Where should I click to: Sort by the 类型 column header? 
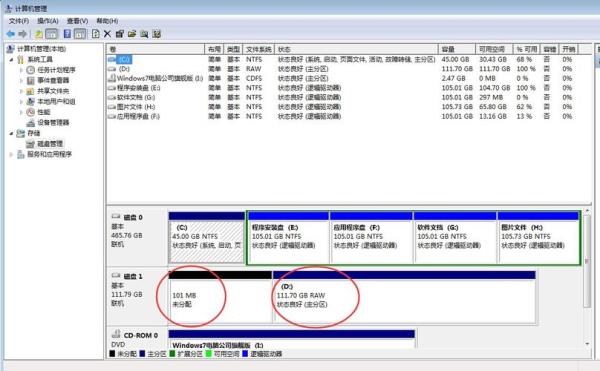233,49
